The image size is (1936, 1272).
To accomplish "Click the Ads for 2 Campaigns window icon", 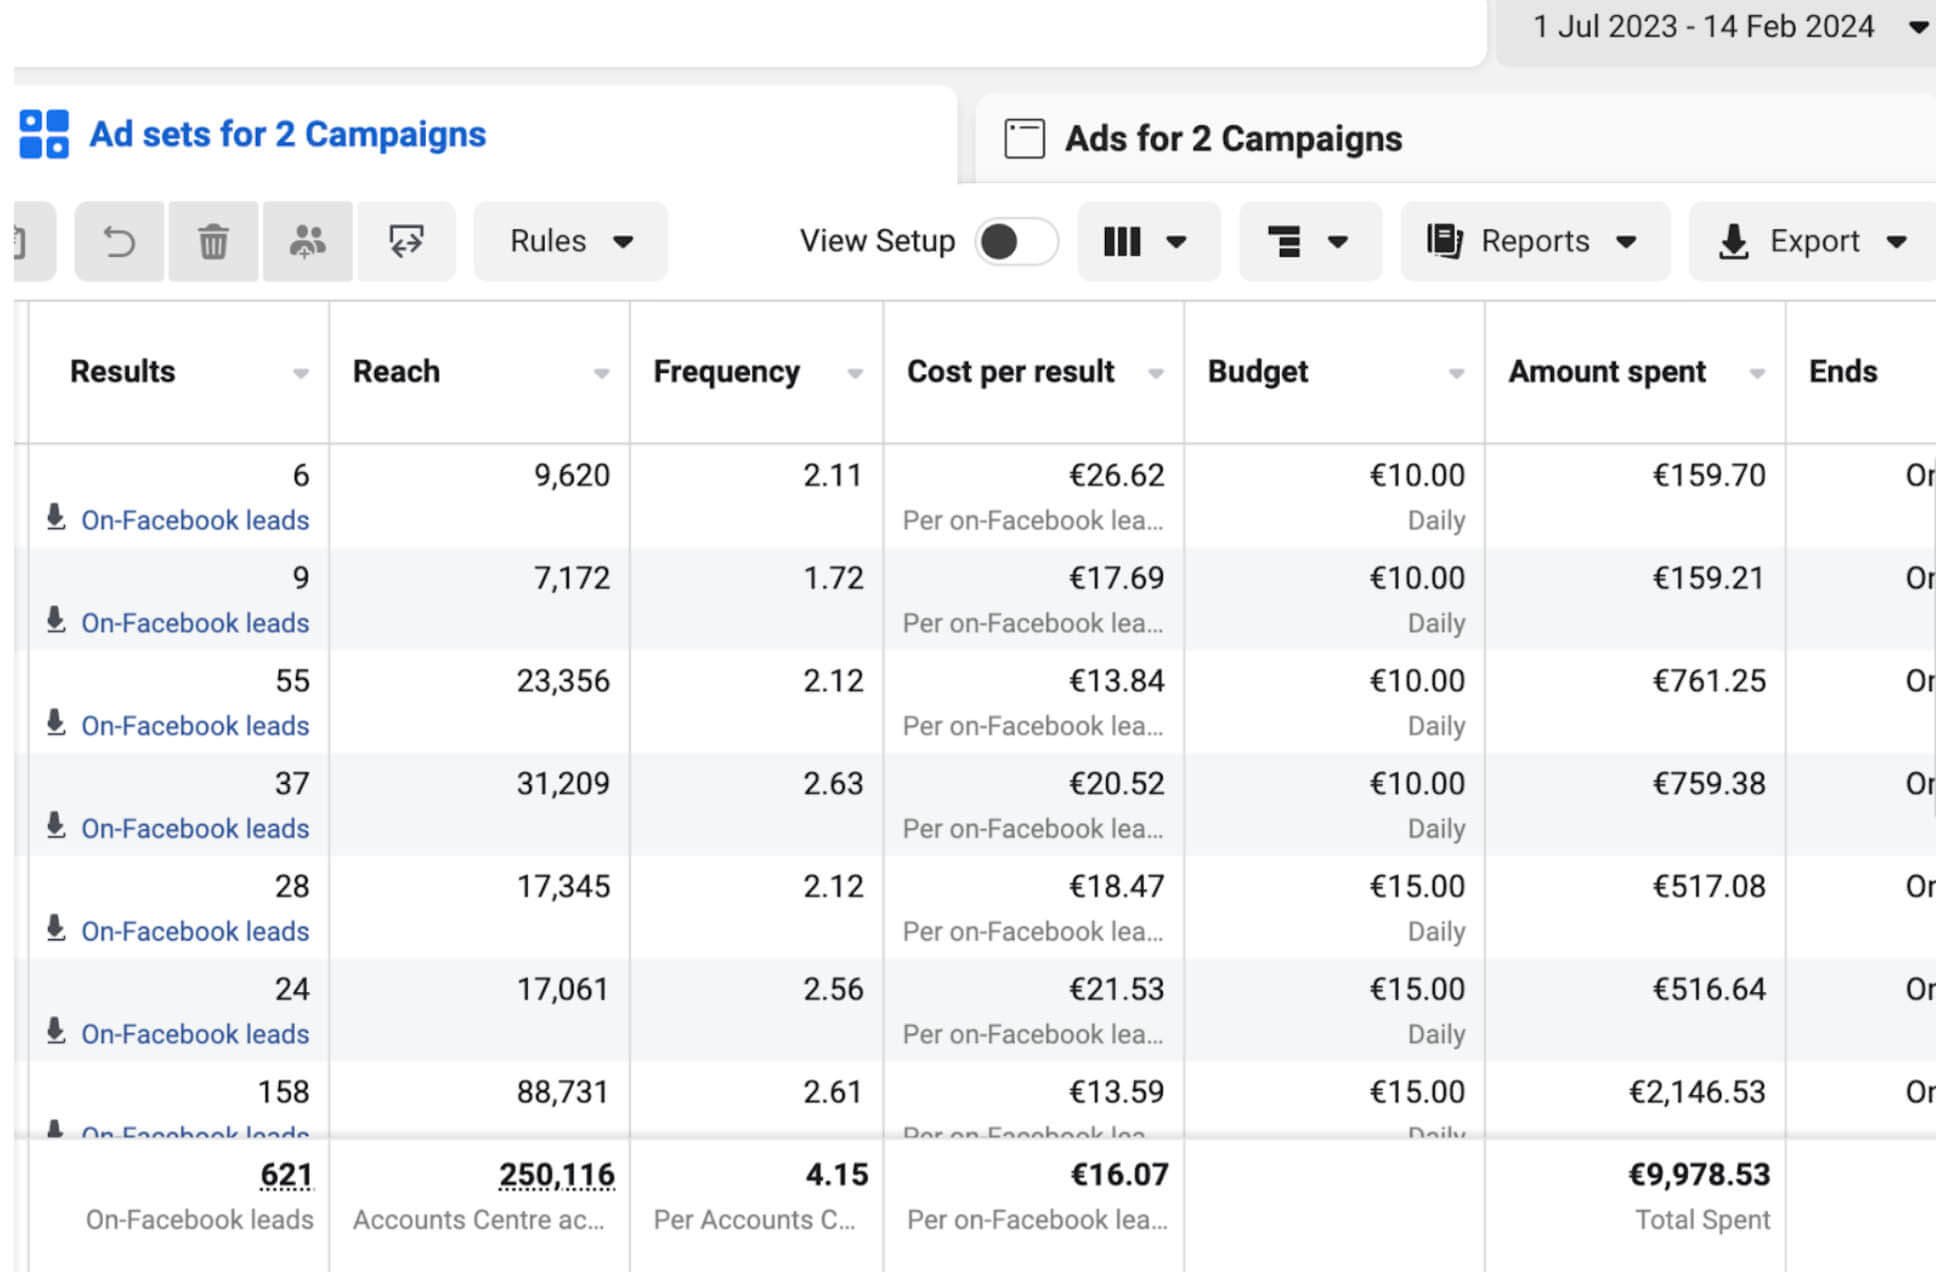I will click(x=1024, y=138).
